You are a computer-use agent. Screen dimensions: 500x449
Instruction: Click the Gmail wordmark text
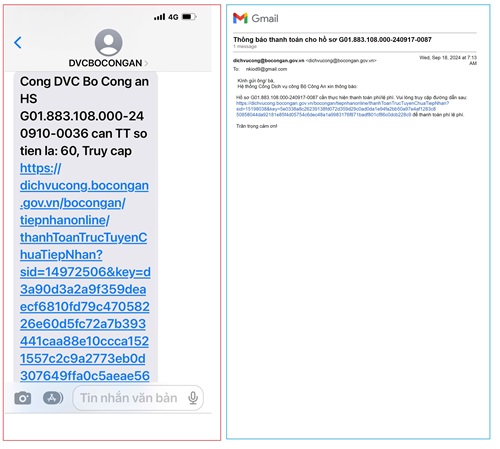(265, 18)
